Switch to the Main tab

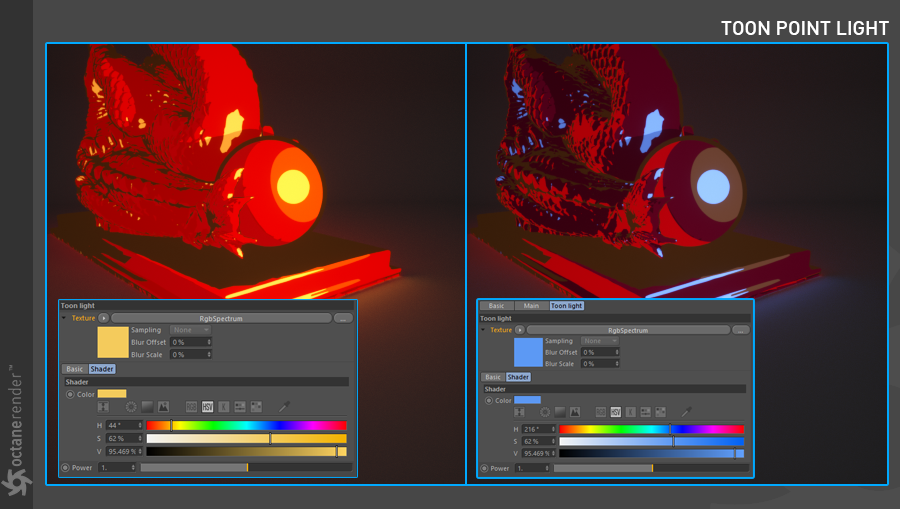click(530, 306)
